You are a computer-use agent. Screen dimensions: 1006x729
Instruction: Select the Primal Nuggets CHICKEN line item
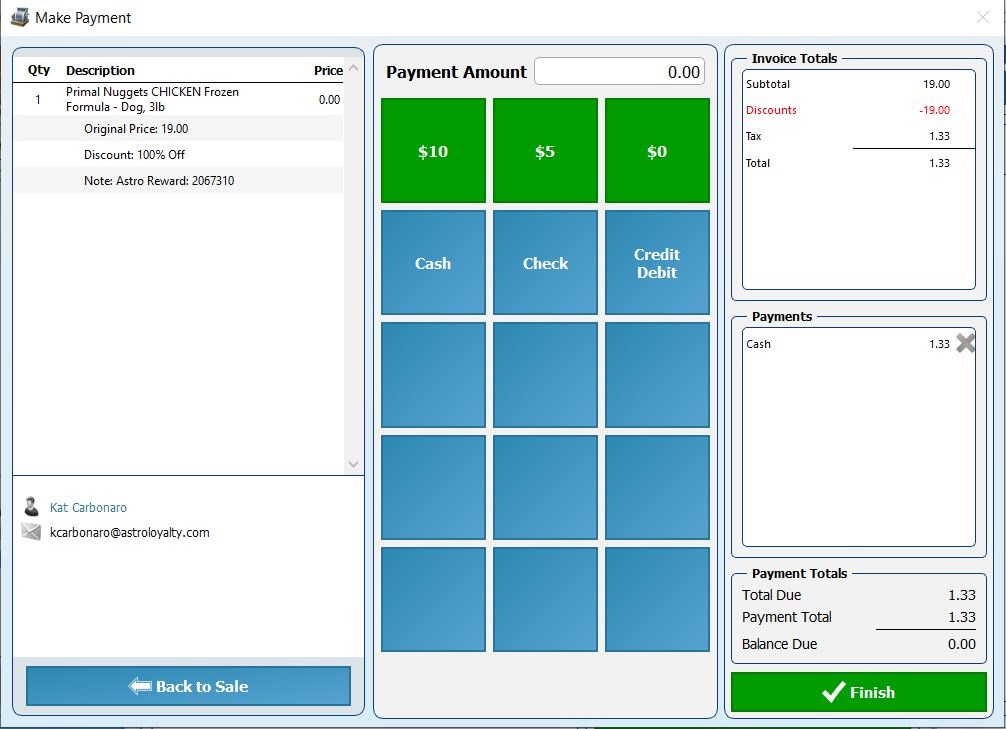tap(178, 99)
